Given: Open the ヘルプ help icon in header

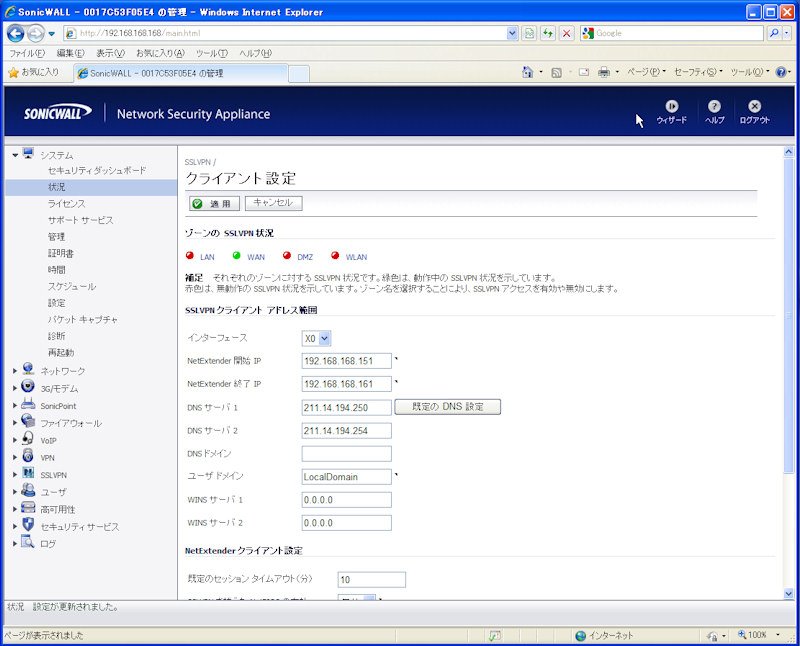Looking at the screenshot, I should tap(714, 106).
